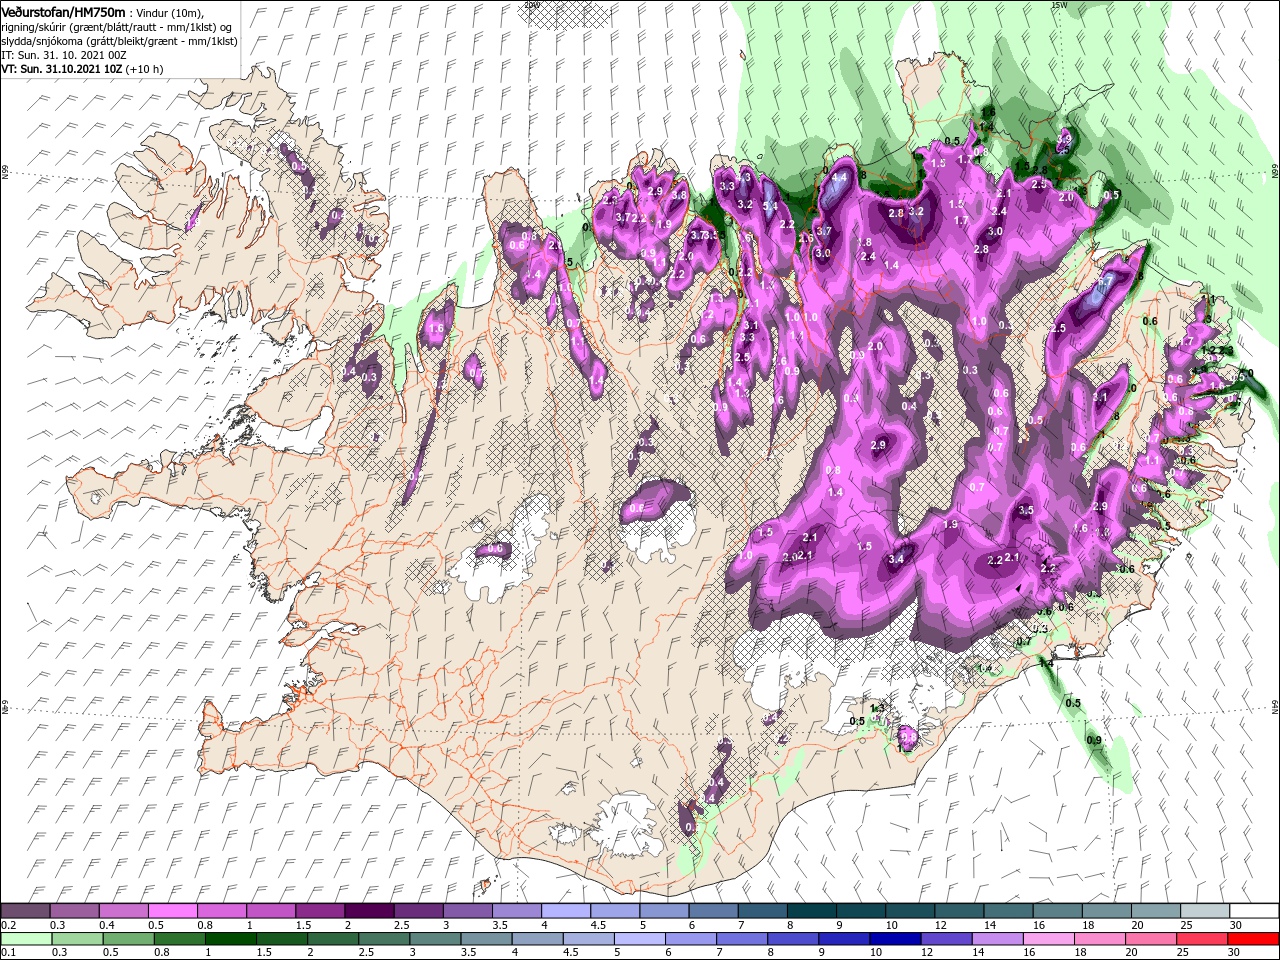Pick upper legend white swatch at 30
The height and width of the screenshot is (960, 1280).
(1253, 911)
